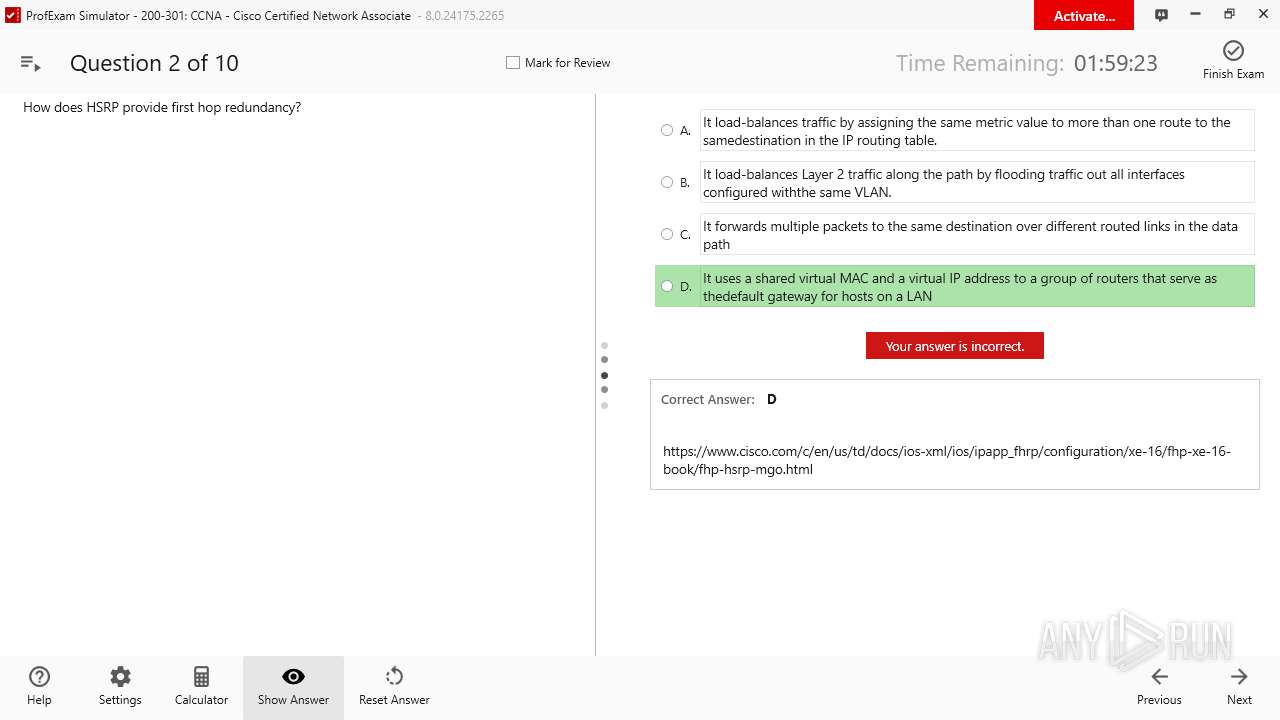Open the feedback icon in title bar
Image resolution: width=1280 pixels, height=720 pixels.
click(1161, 15)
